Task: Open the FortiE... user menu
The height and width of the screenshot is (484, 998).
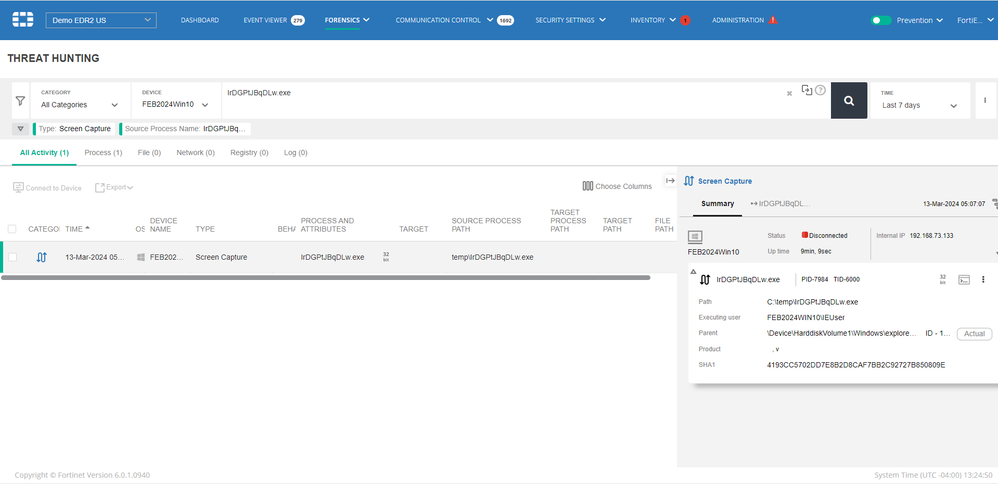Action: 974,20
